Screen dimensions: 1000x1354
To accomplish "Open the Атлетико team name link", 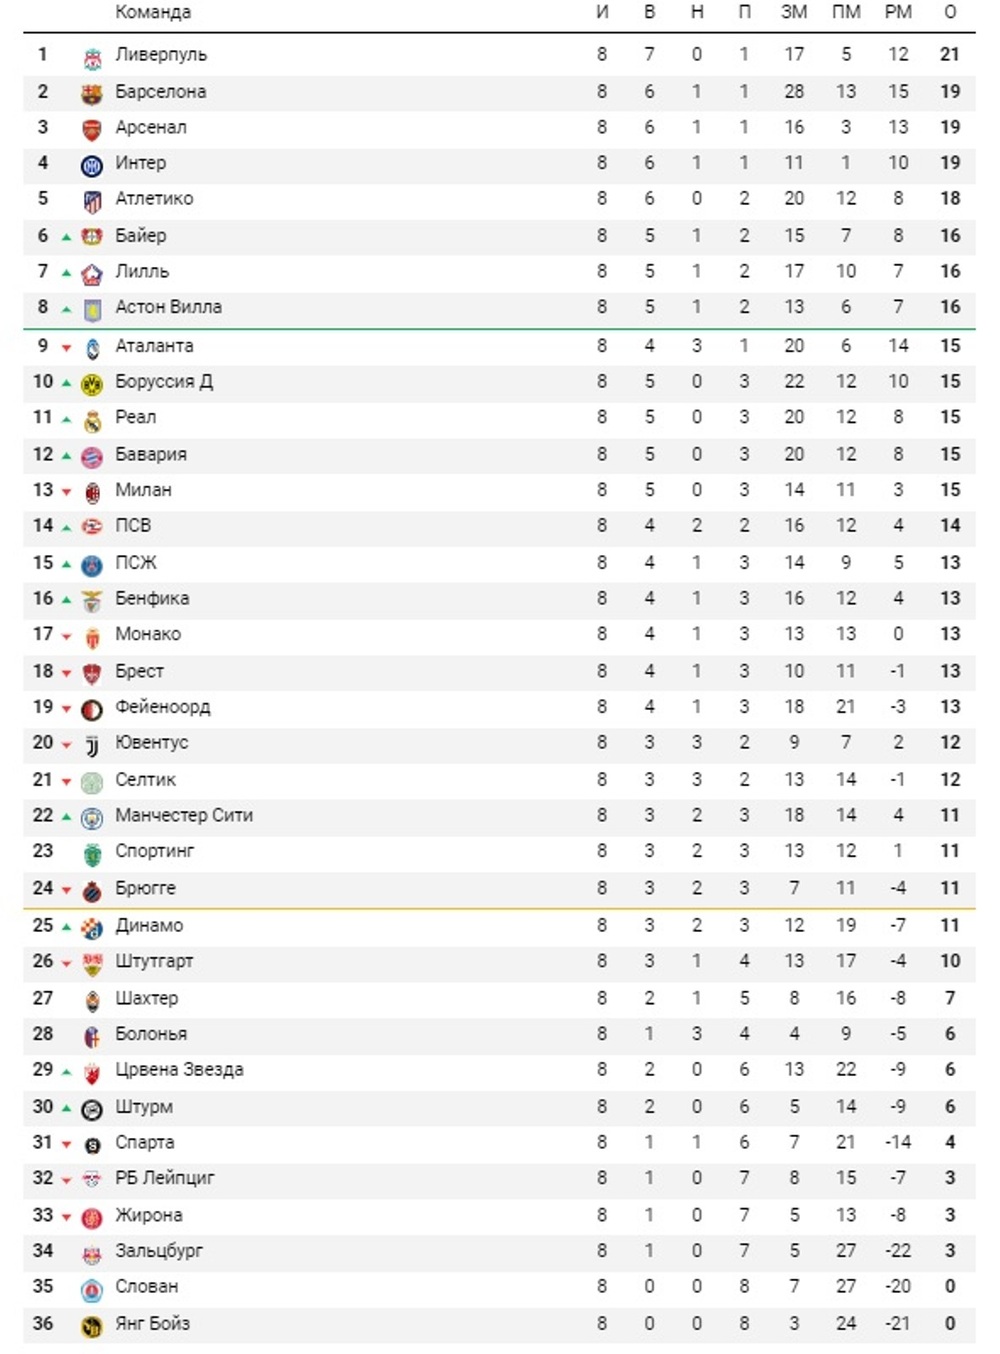I will click(154, 198).
